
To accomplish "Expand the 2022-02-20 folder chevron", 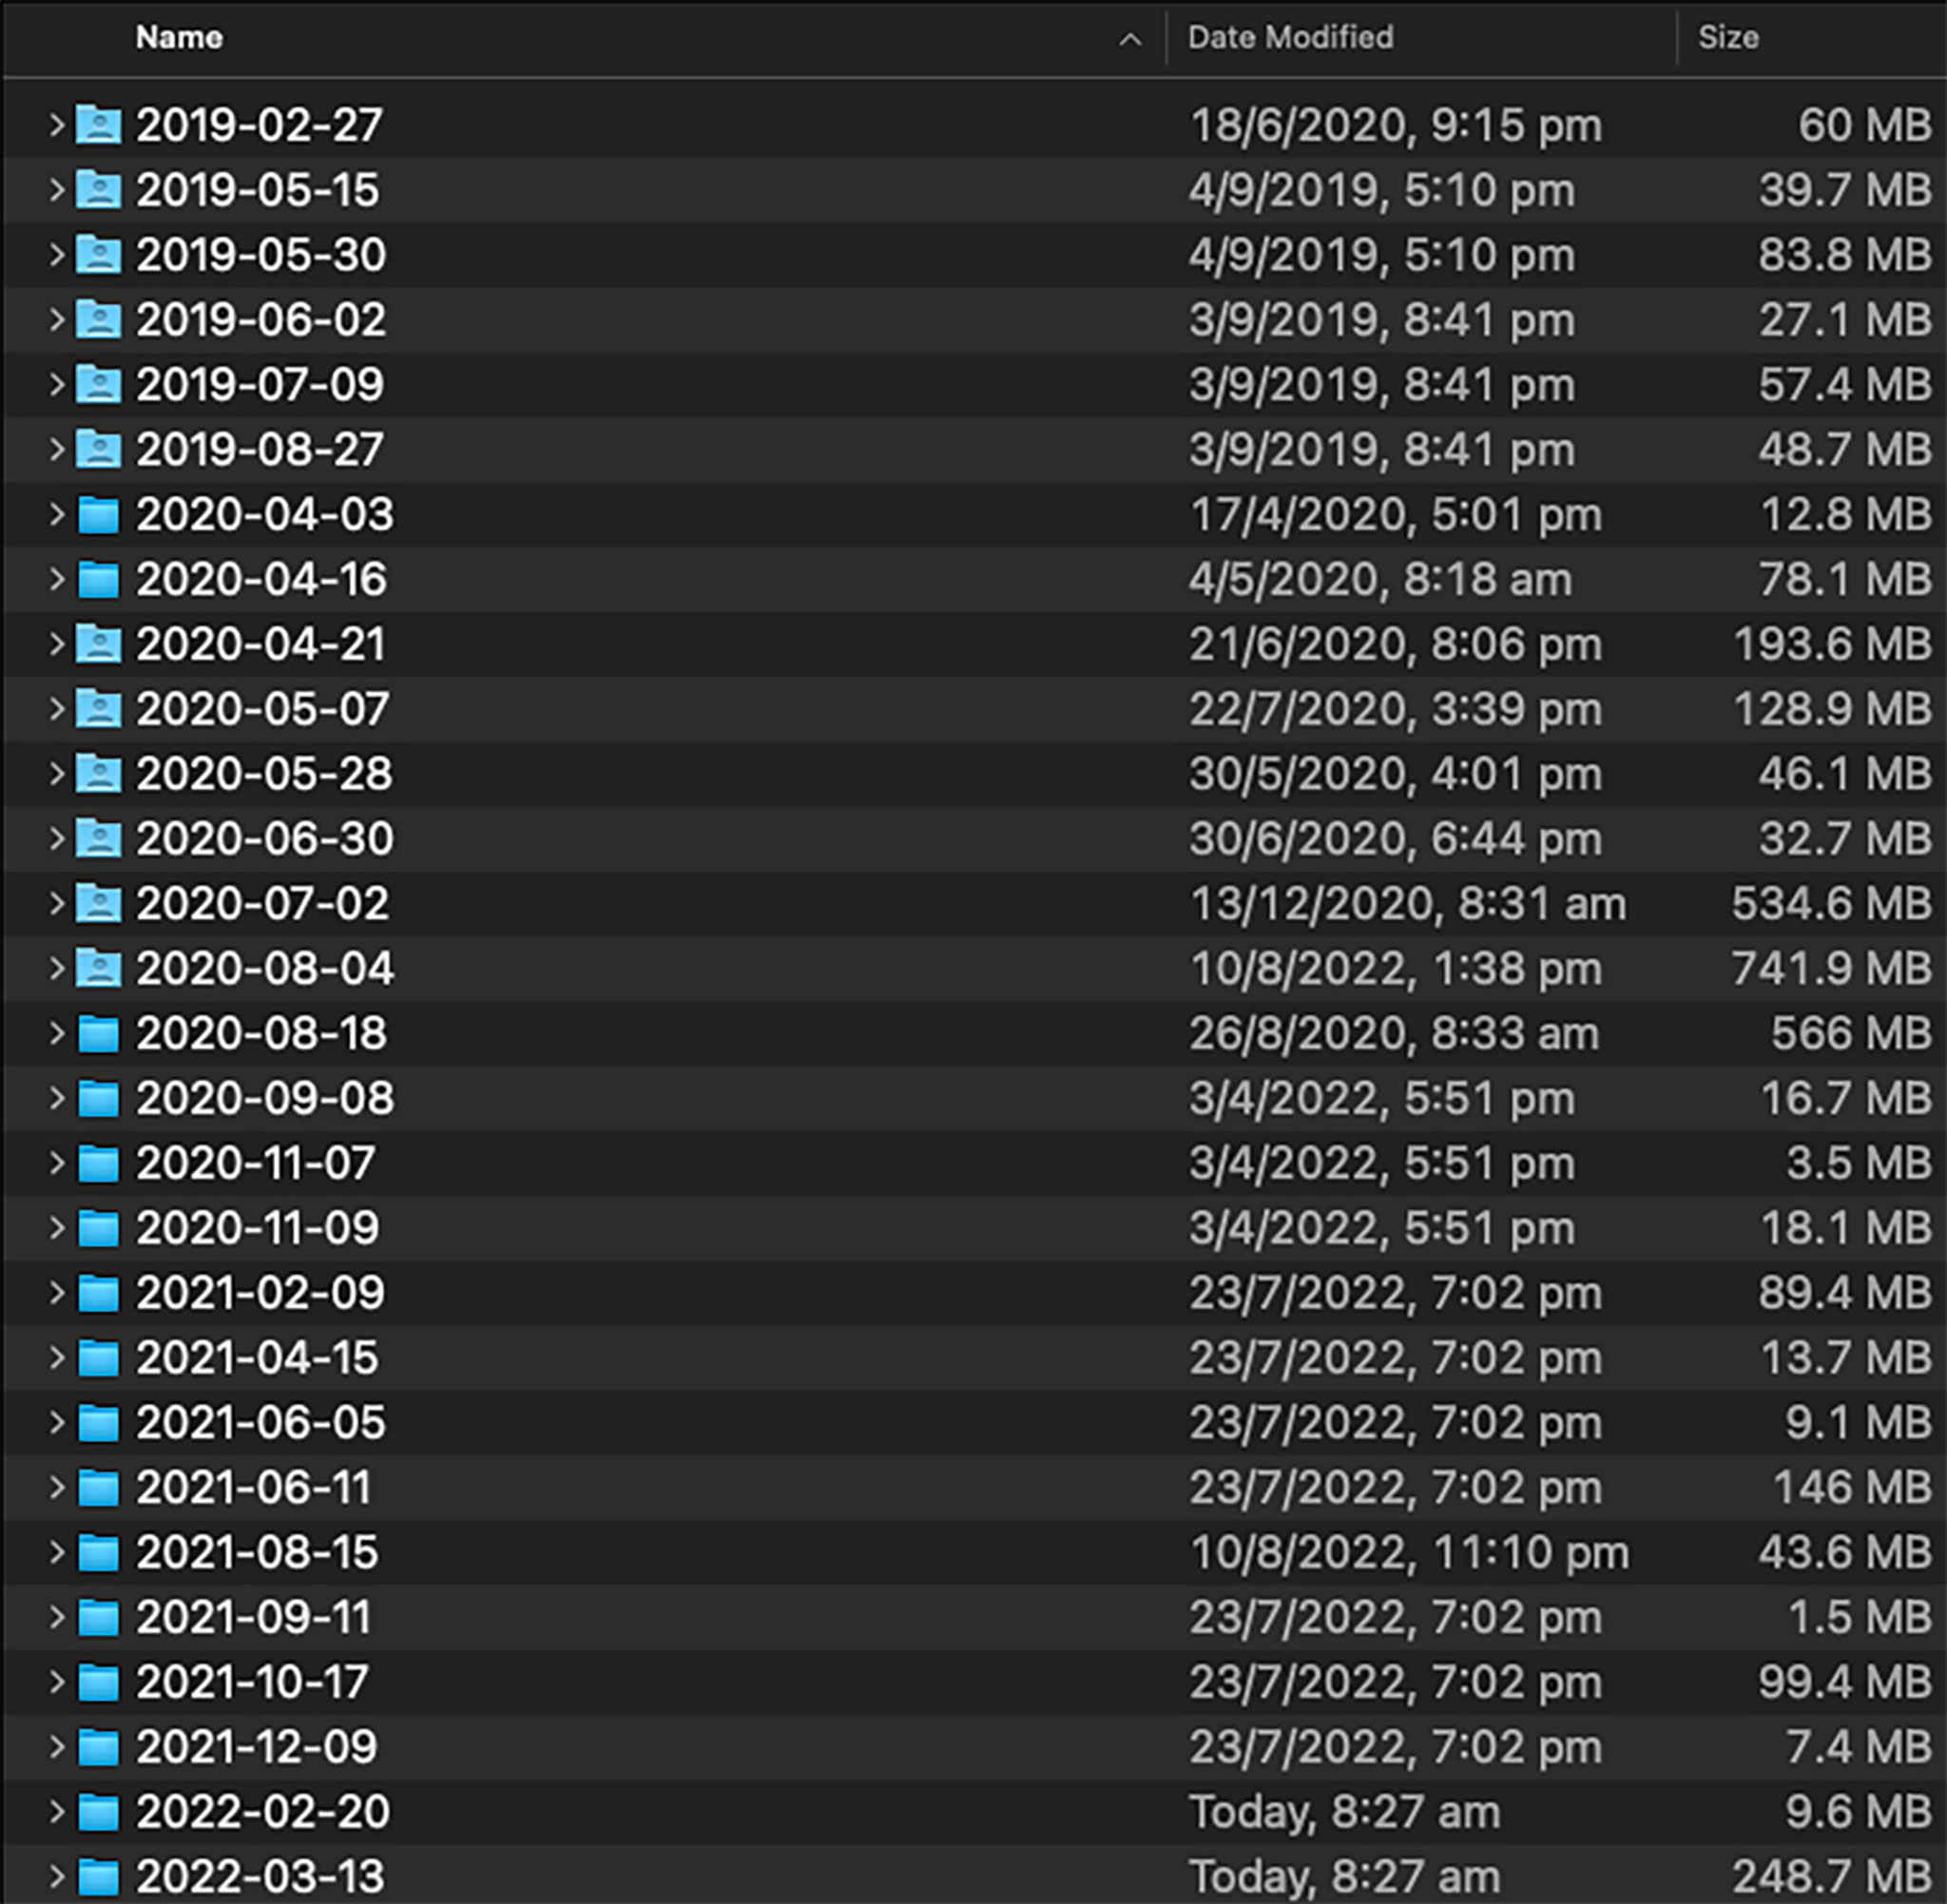I will (57, 1812).
